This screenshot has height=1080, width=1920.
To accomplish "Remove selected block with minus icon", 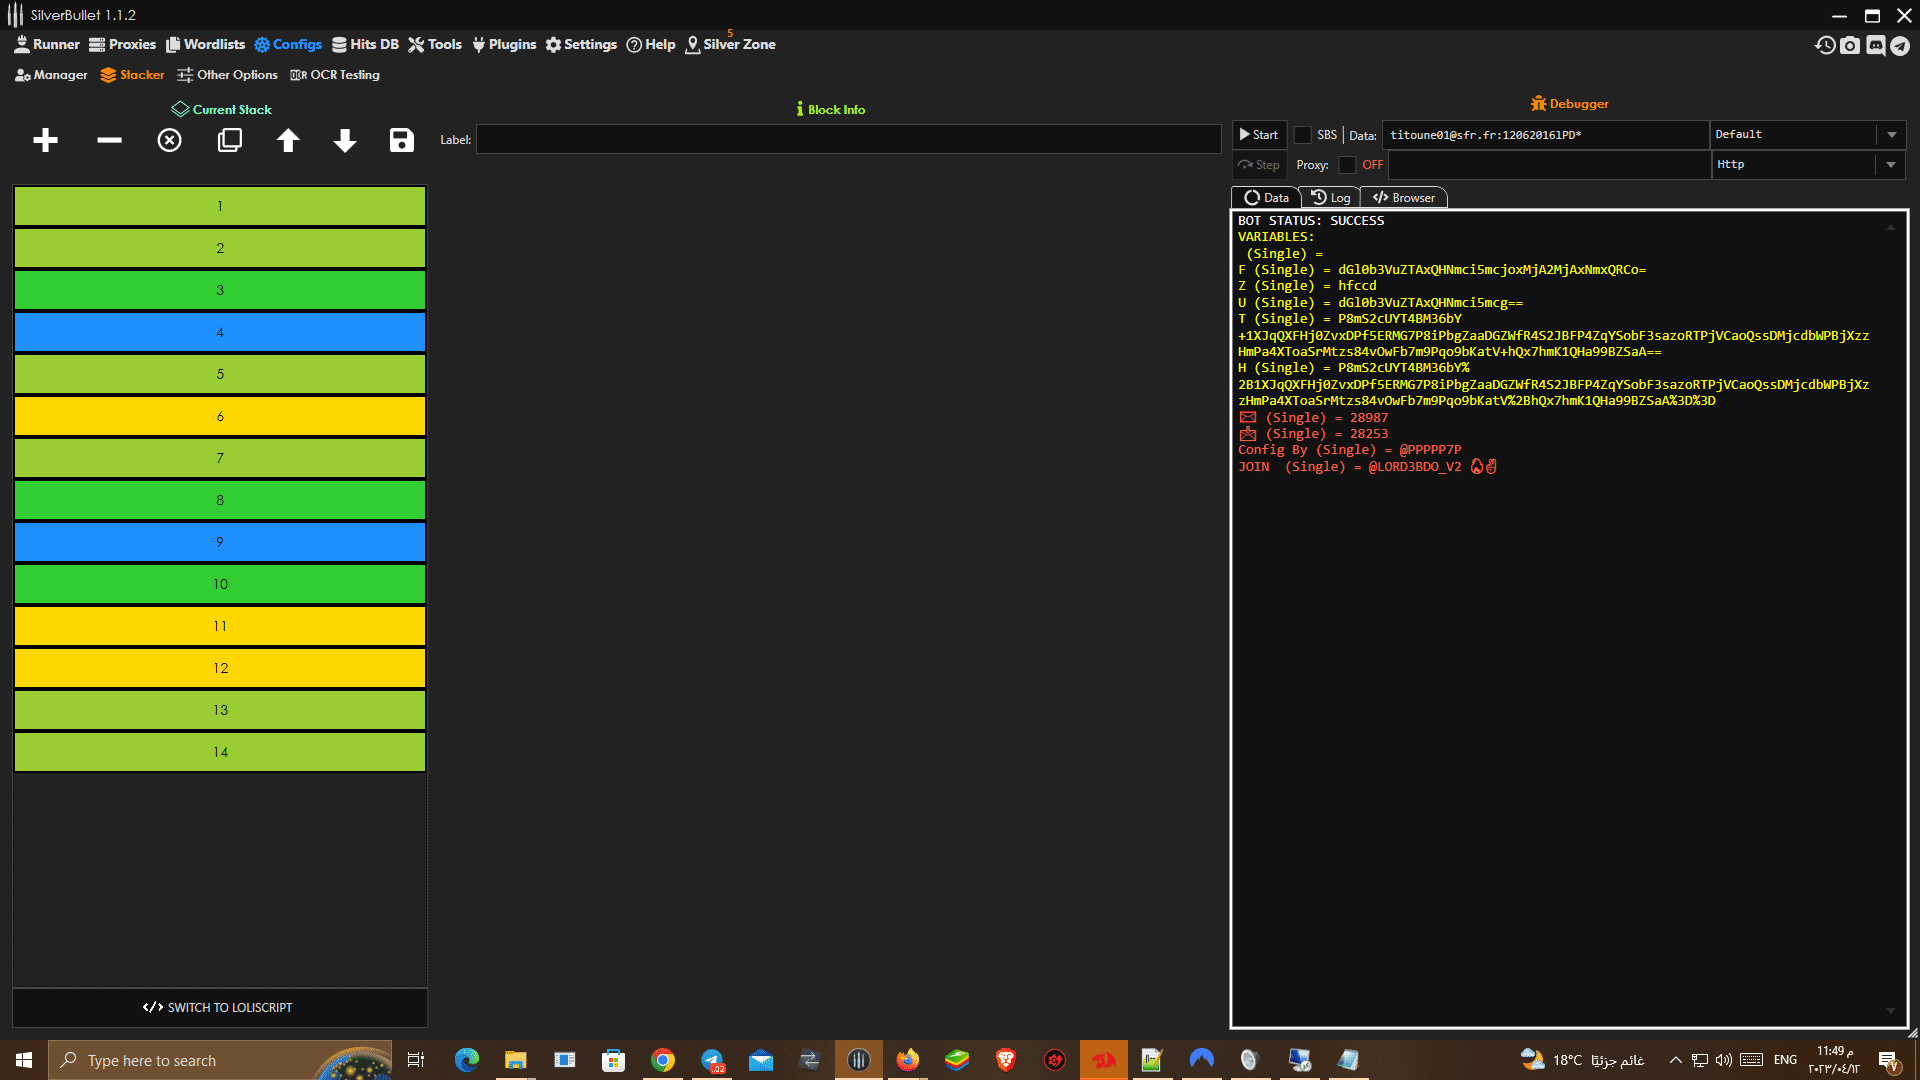I will point(109,140).
